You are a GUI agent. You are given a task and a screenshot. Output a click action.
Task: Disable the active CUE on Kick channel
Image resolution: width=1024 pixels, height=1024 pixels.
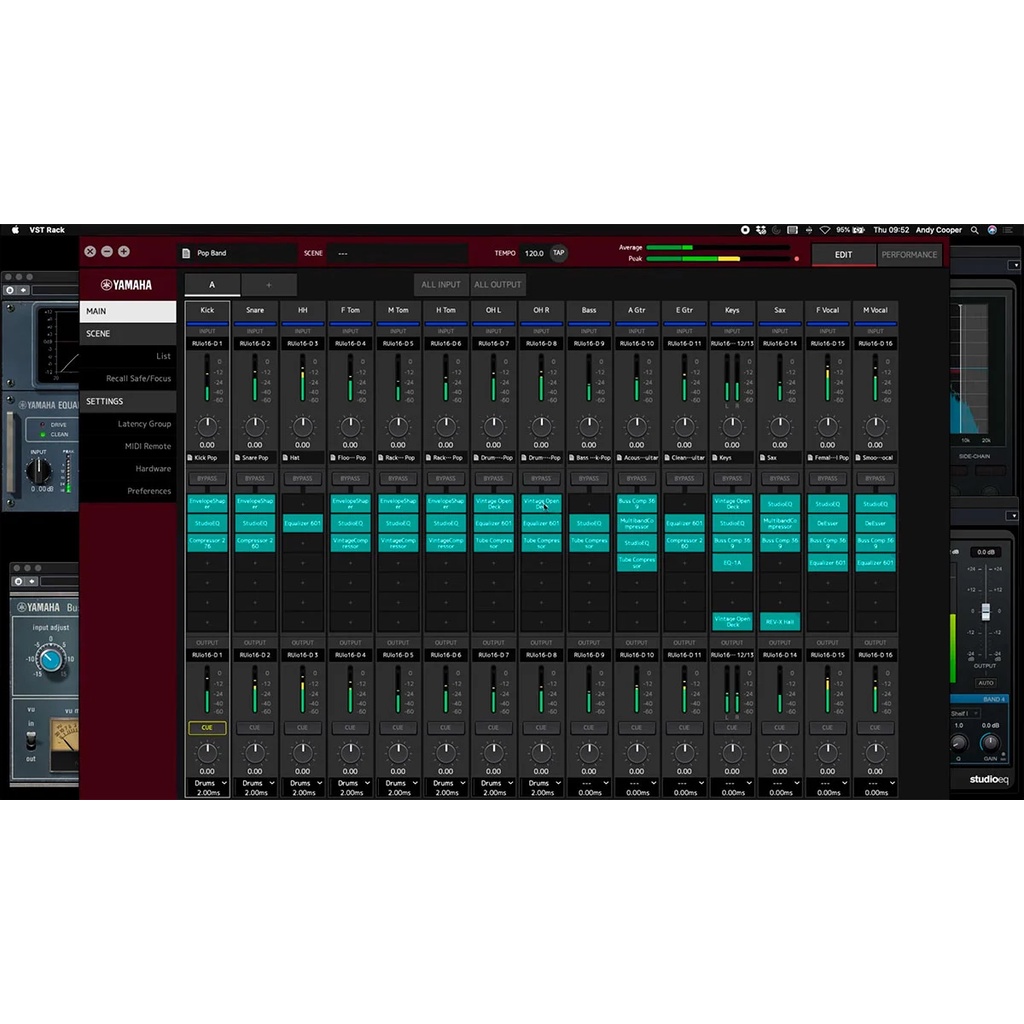pos(207,728)
